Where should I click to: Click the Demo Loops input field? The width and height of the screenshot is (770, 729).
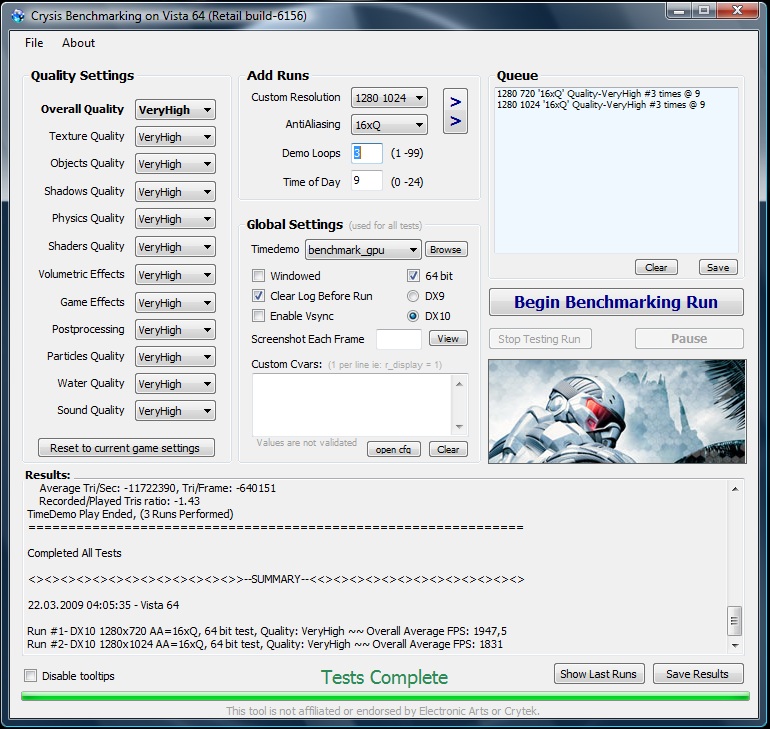[367, 153]
